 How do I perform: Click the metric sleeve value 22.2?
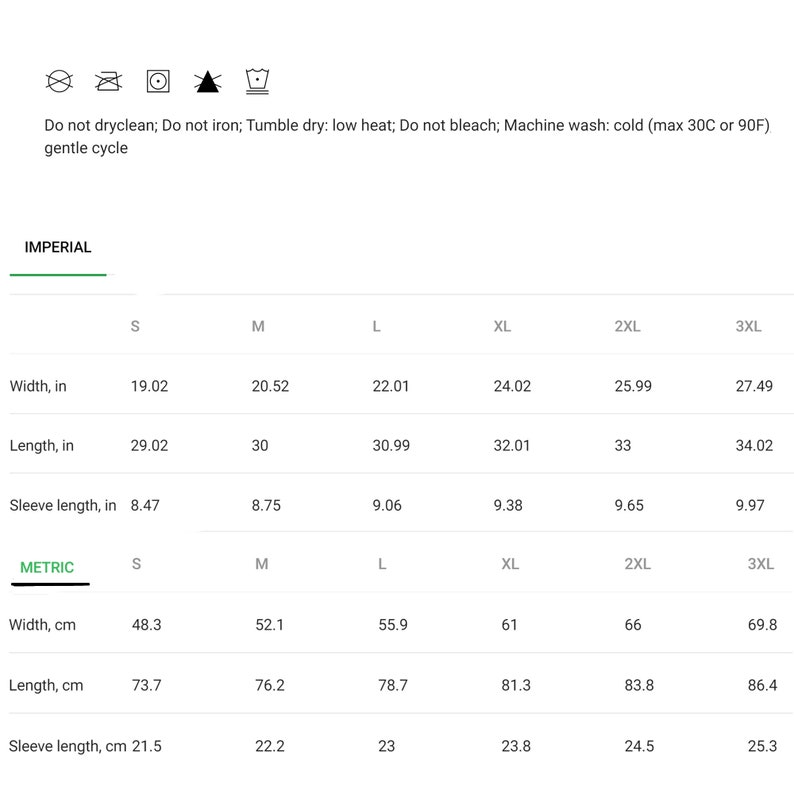(269, 746)
